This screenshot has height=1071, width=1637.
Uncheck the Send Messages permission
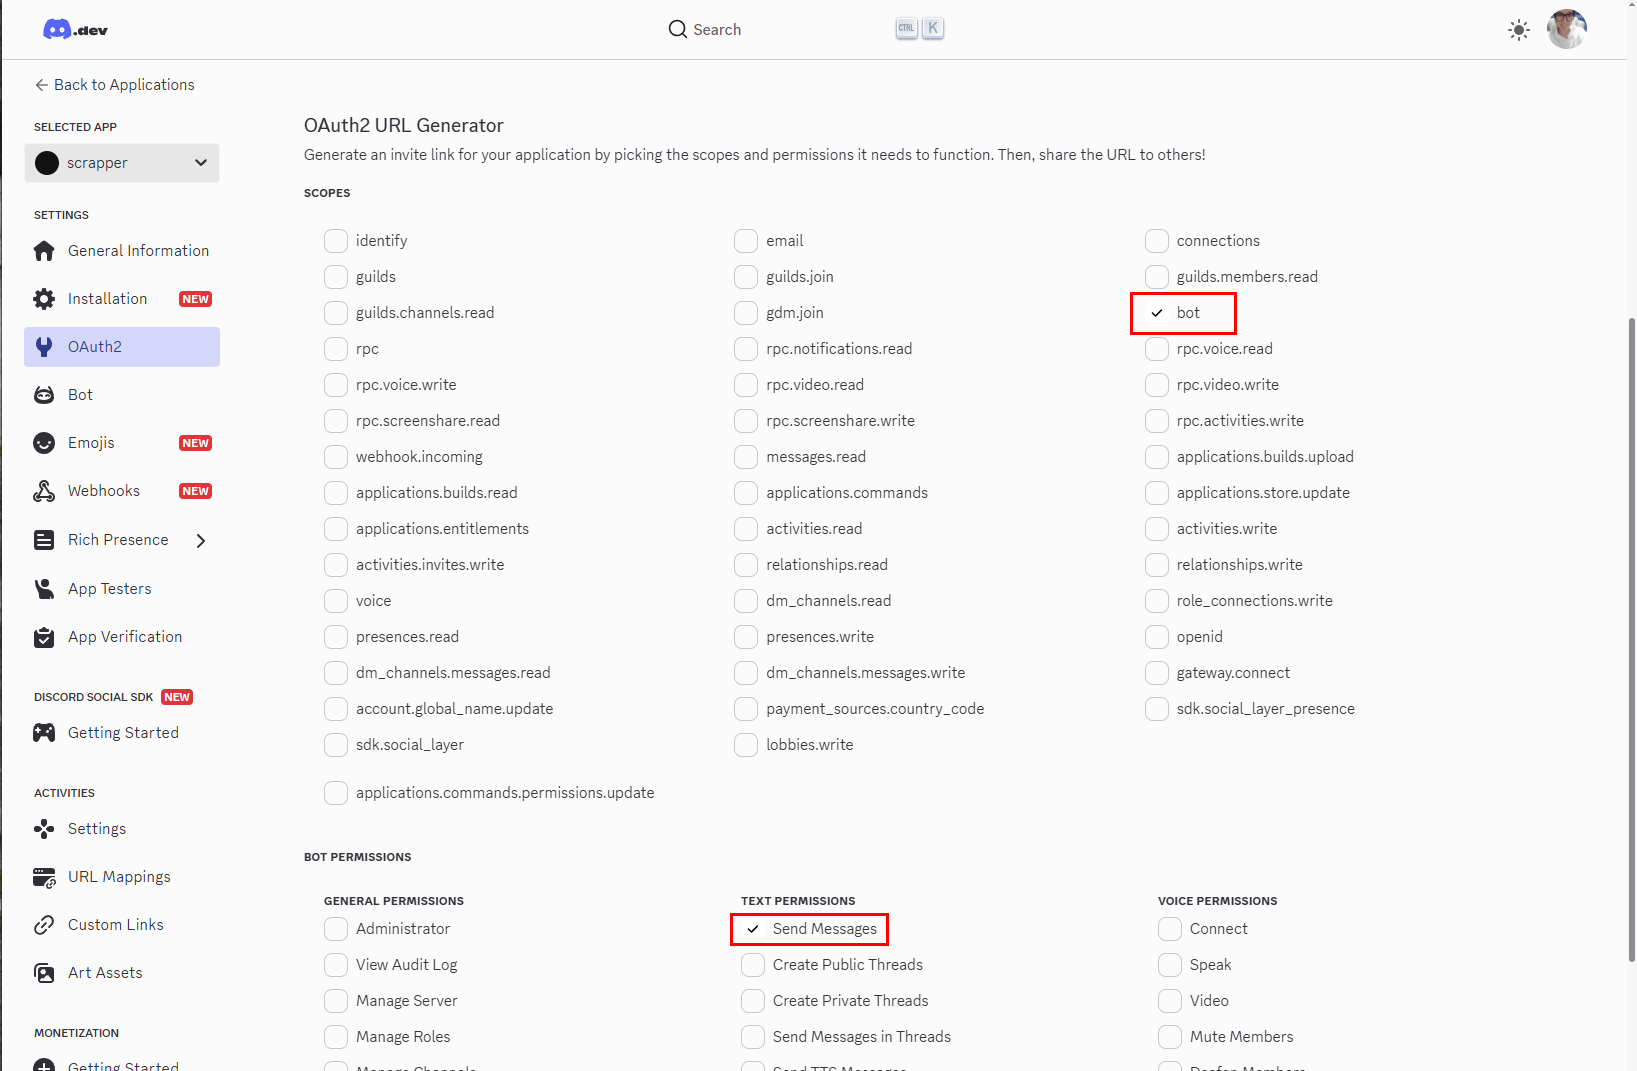[x=753, y=929]
